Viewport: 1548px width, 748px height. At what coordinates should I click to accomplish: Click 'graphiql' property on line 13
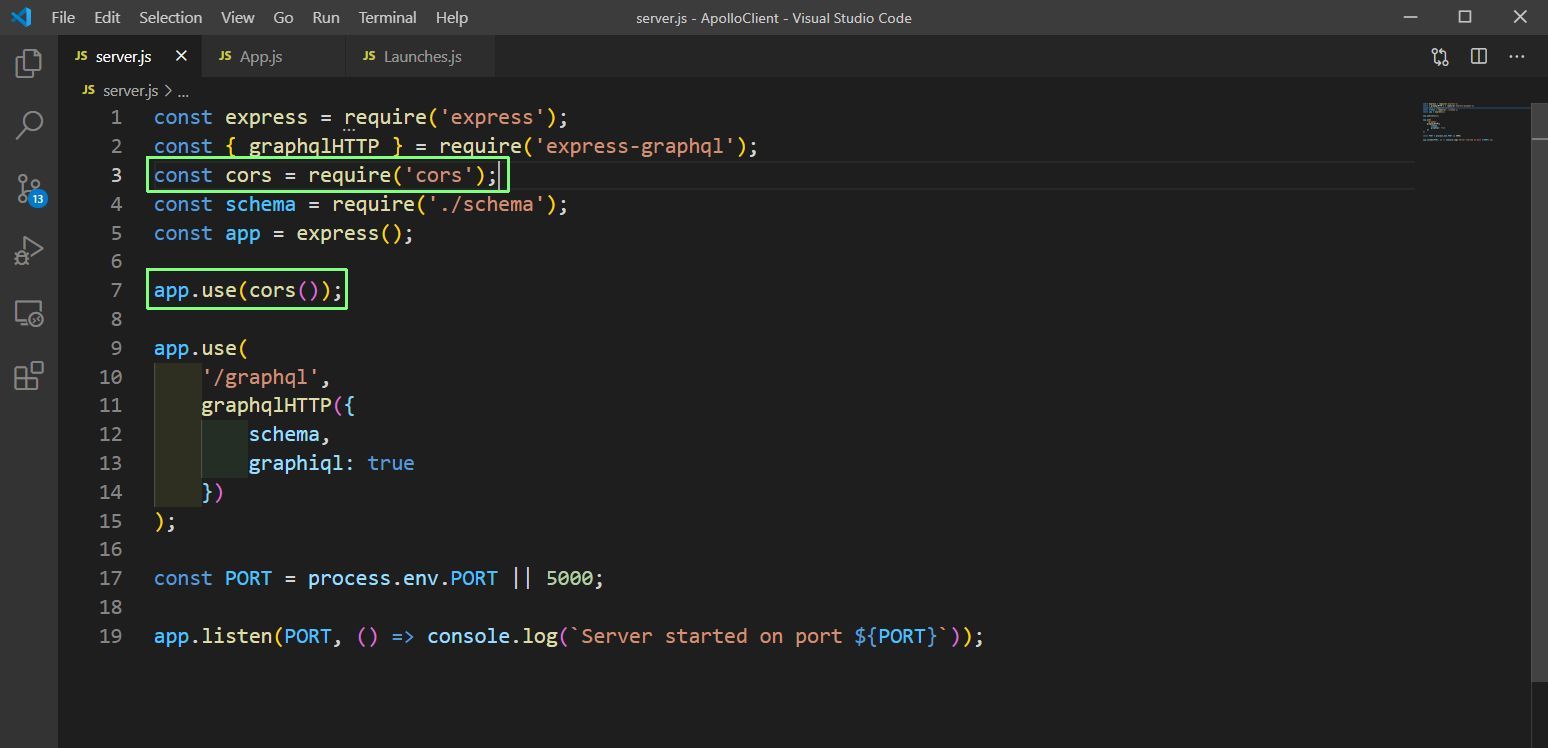[x=296, y=463]
